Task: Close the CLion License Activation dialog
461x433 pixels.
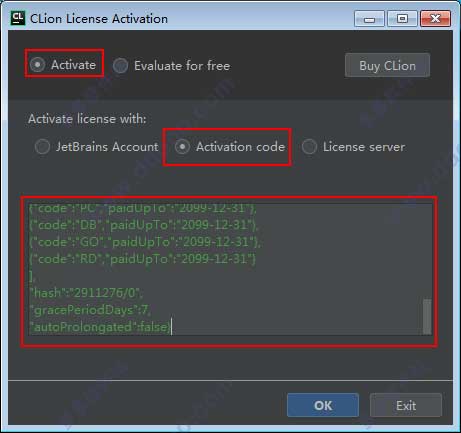Action: tap(435, 18)
